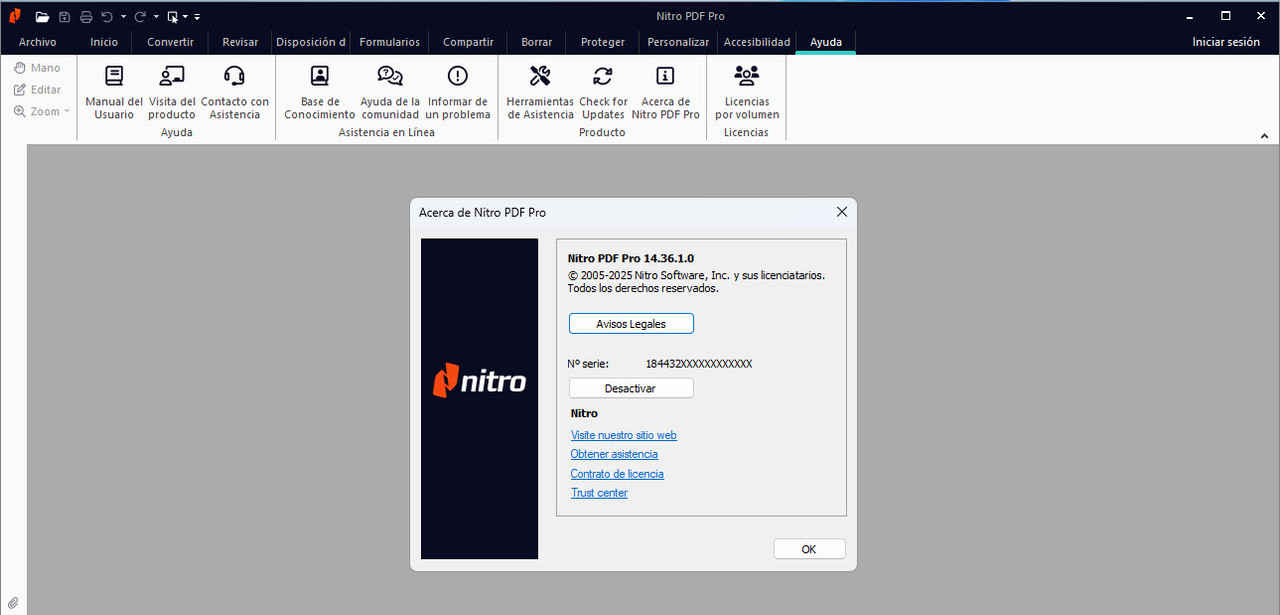1280x615 pixels.
Task: Open the Proteger tab
Action: click(x=603, y=42)
